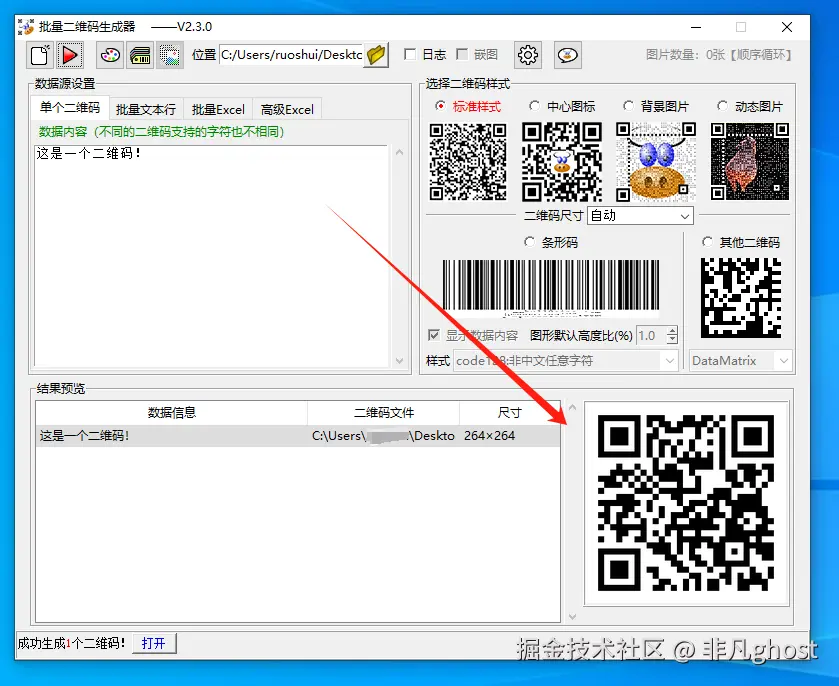Uncheck the 显示数据内容 checkbox
Image resolution: width=839 pixels, height=686 pixels.
tap(434, 335)
